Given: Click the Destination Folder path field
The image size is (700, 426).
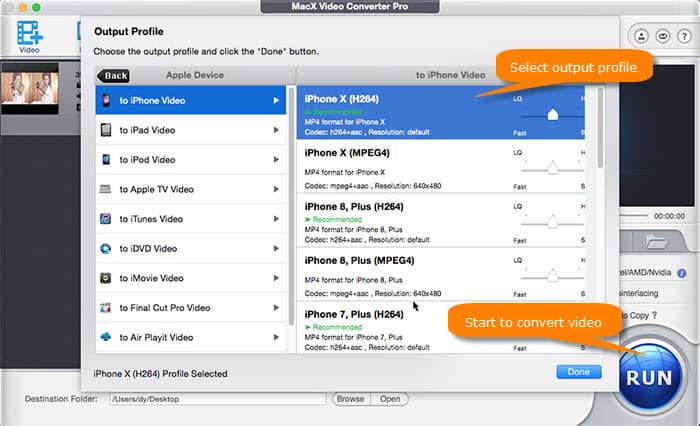Looking at the screenshot, I should pyautogui.click(x=218, y=399).
